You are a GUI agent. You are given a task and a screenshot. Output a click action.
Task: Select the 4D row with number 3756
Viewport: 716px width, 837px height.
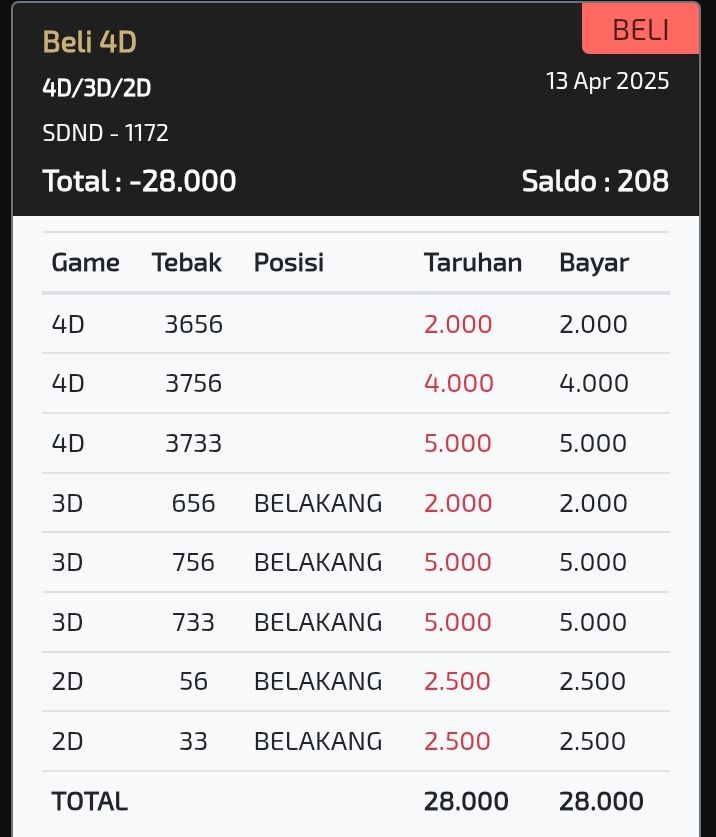[356, 383]
